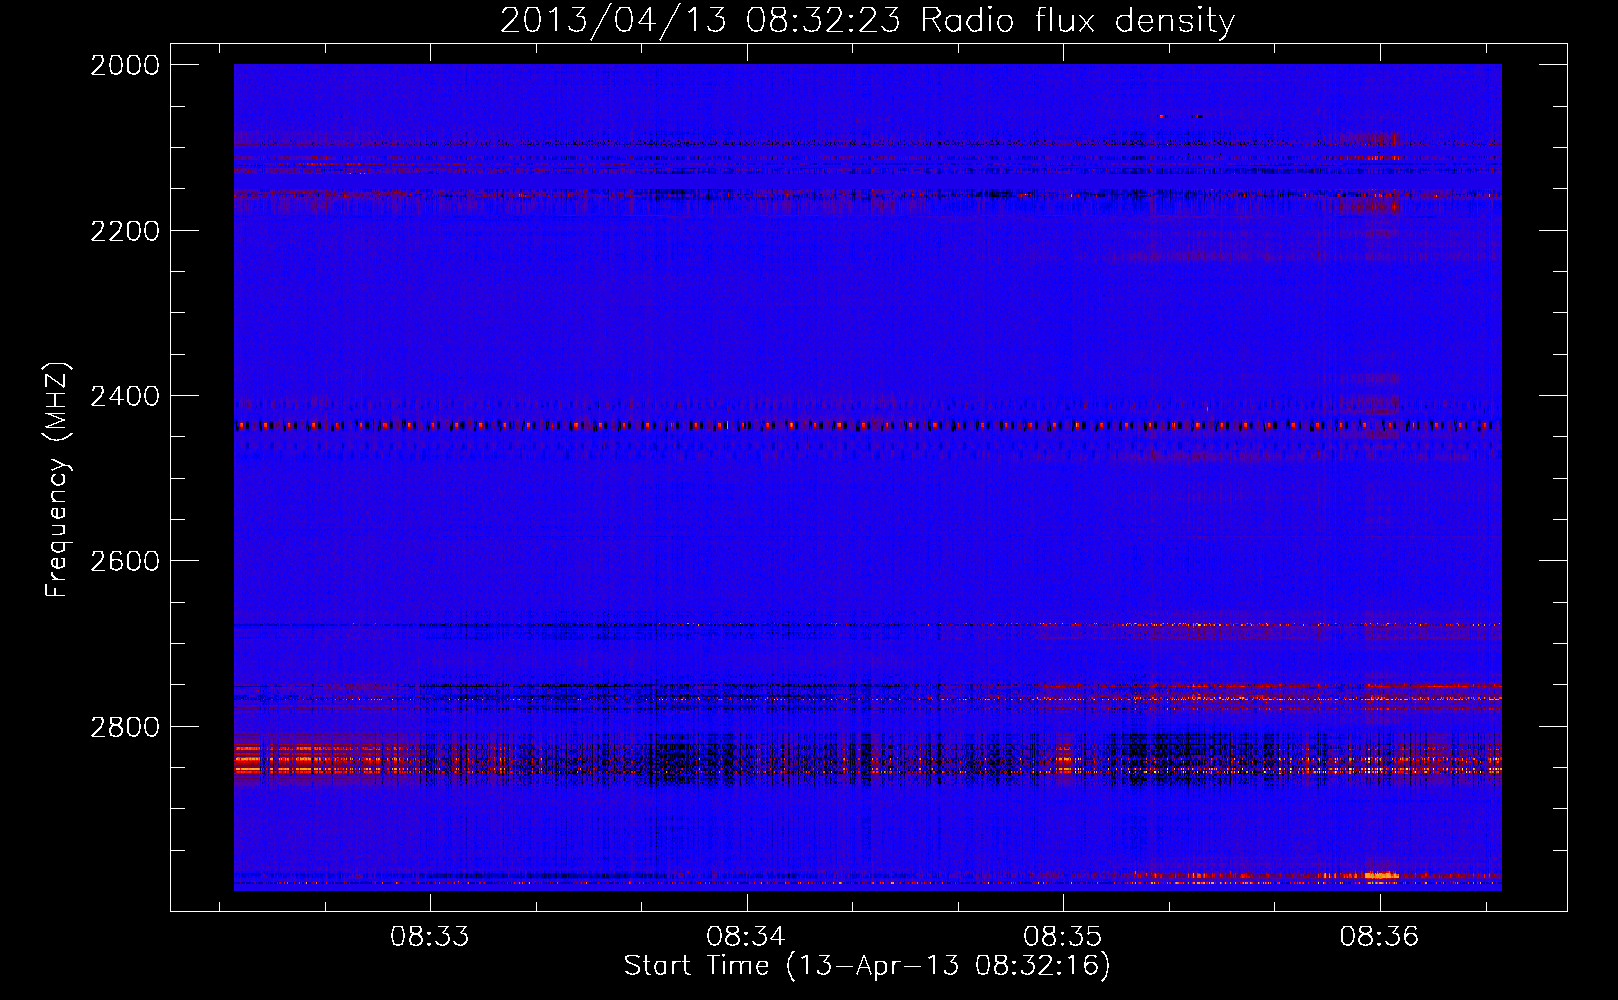Click the plot title '2013/04/13 08:32:23 Radio flux density'
This screenshot has width=1618, height=1000.
867,20
